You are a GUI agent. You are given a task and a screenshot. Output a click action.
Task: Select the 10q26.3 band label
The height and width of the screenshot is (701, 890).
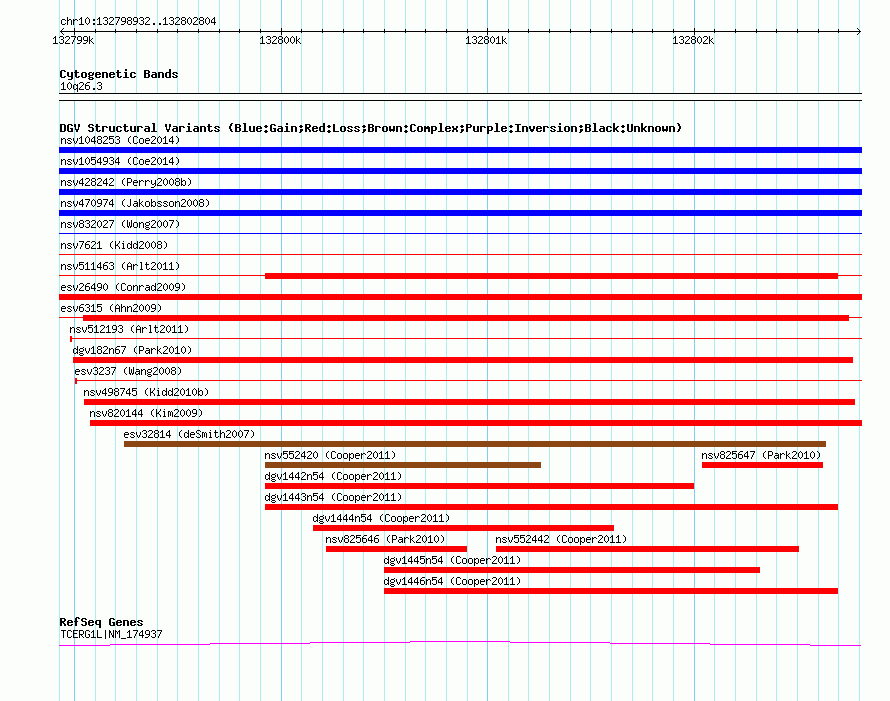point(81,86)
